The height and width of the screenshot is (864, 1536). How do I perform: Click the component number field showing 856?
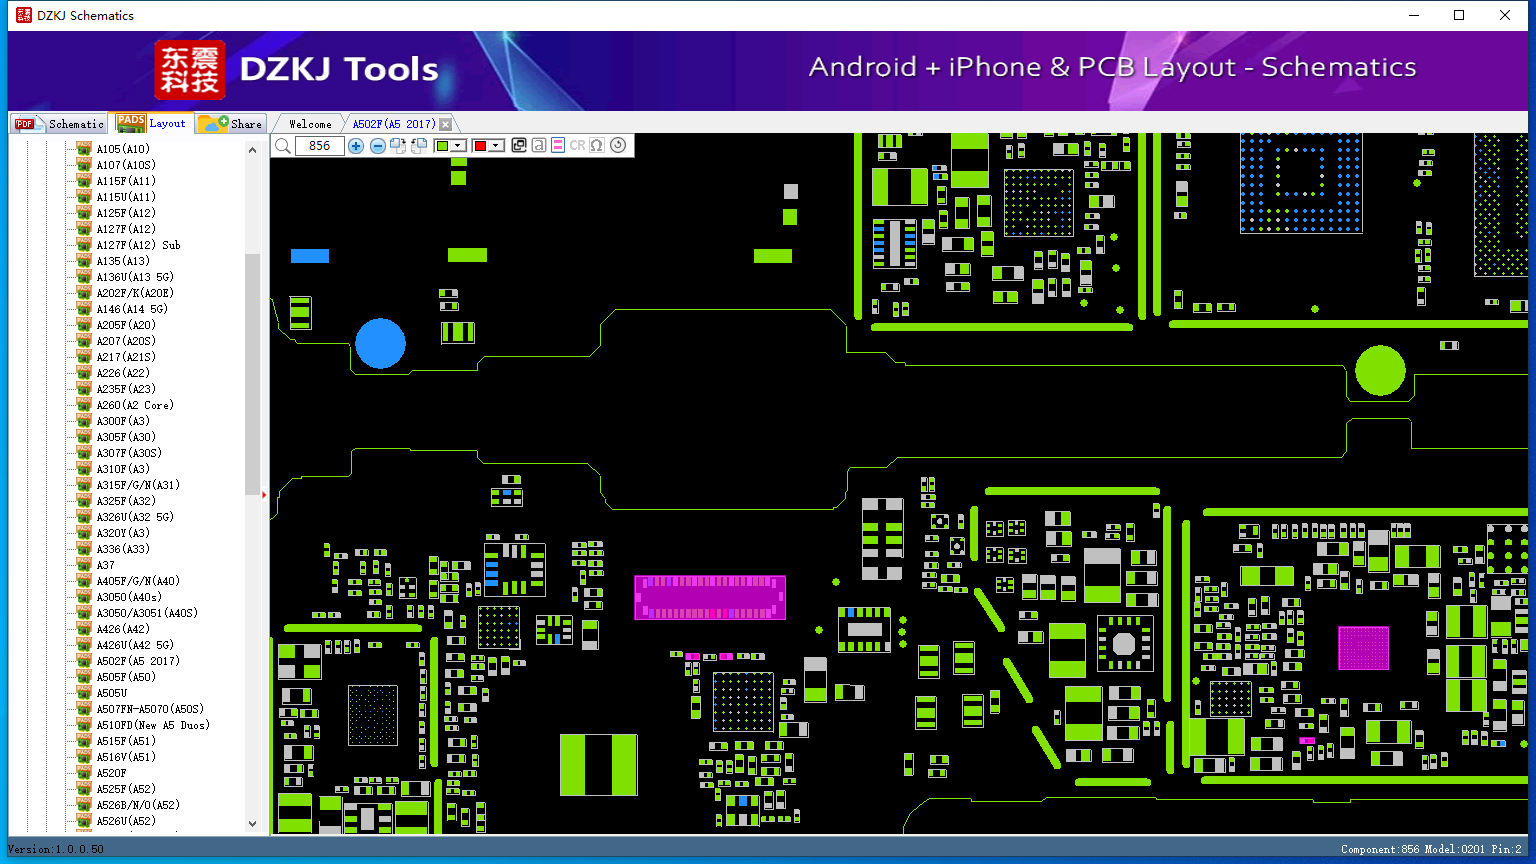pyautogui.click(x=320, y=146)
